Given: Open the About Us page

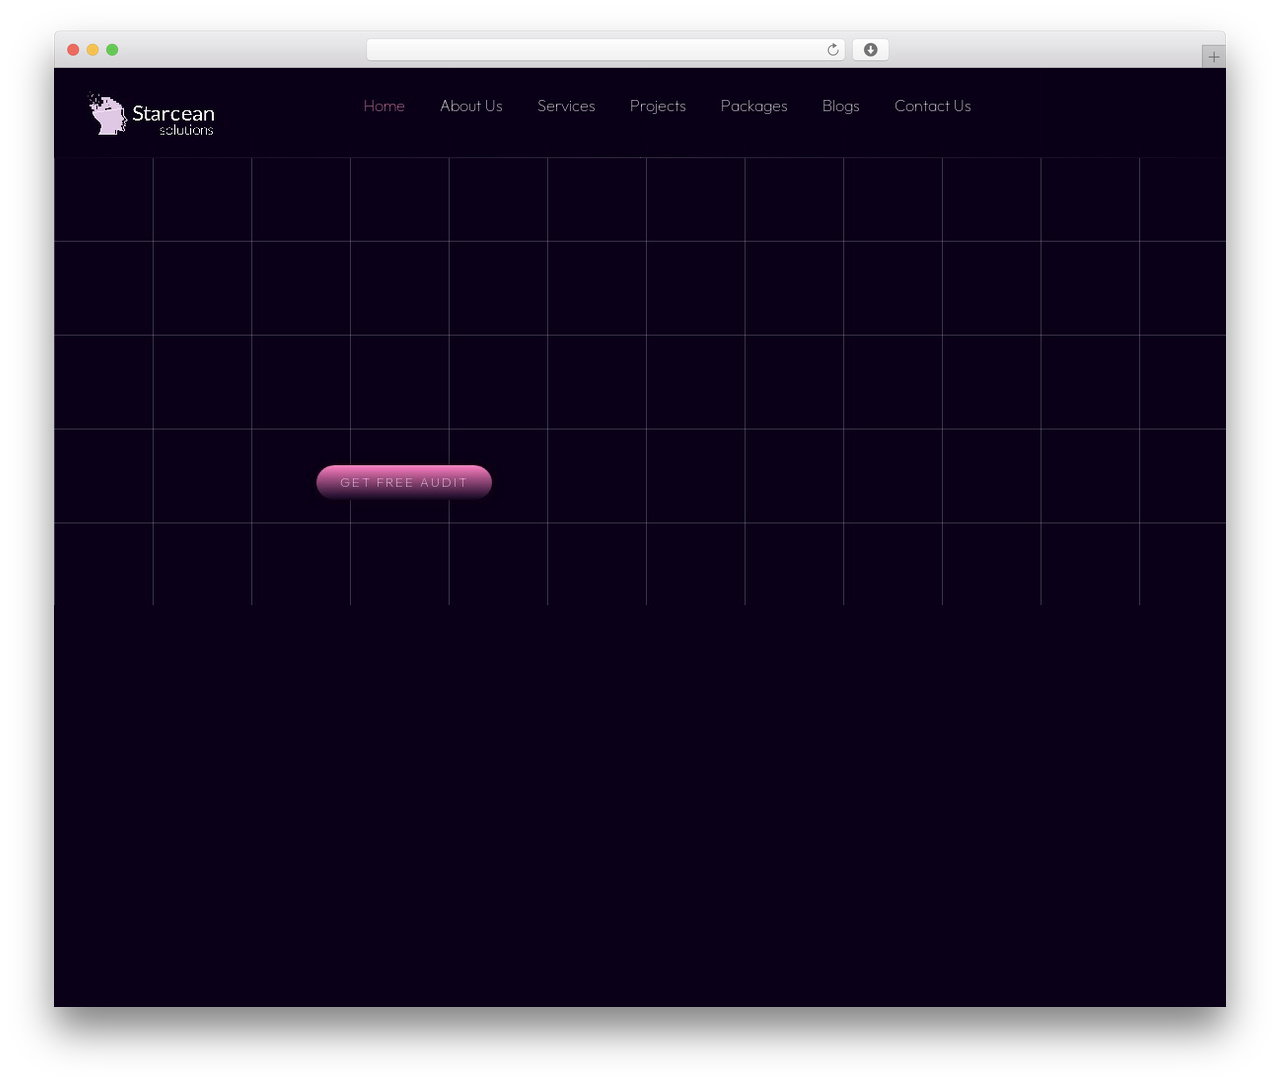Looking at the screenshot, I should (x=471, y=106).
